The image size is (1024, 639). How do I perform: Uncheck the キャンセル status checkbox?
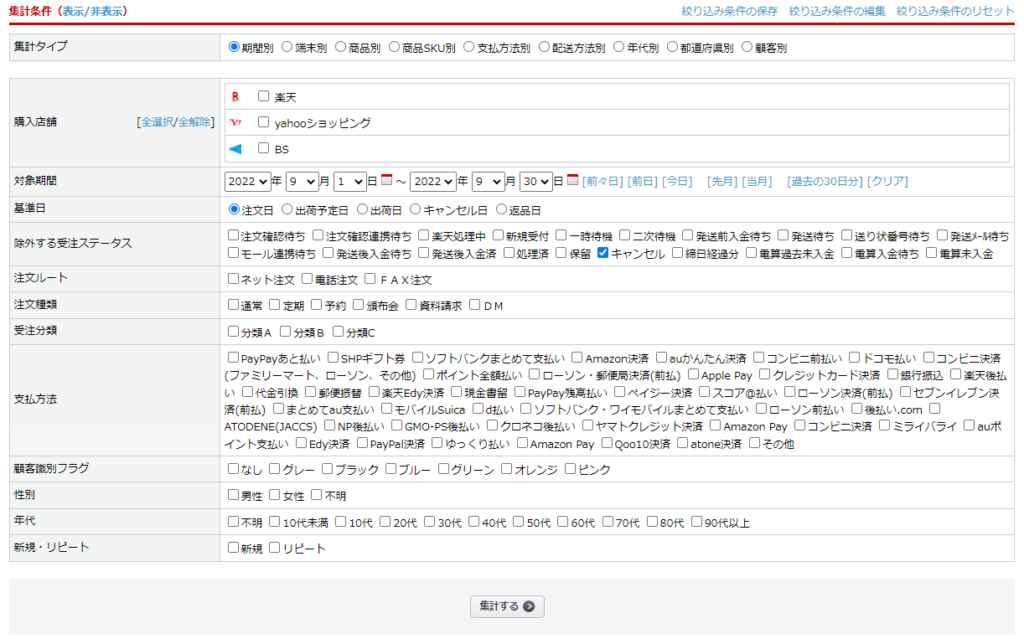click(603, 254)
